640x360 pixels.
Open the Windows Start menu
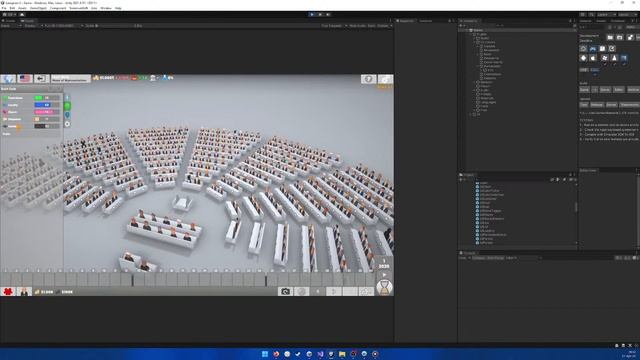264,354
